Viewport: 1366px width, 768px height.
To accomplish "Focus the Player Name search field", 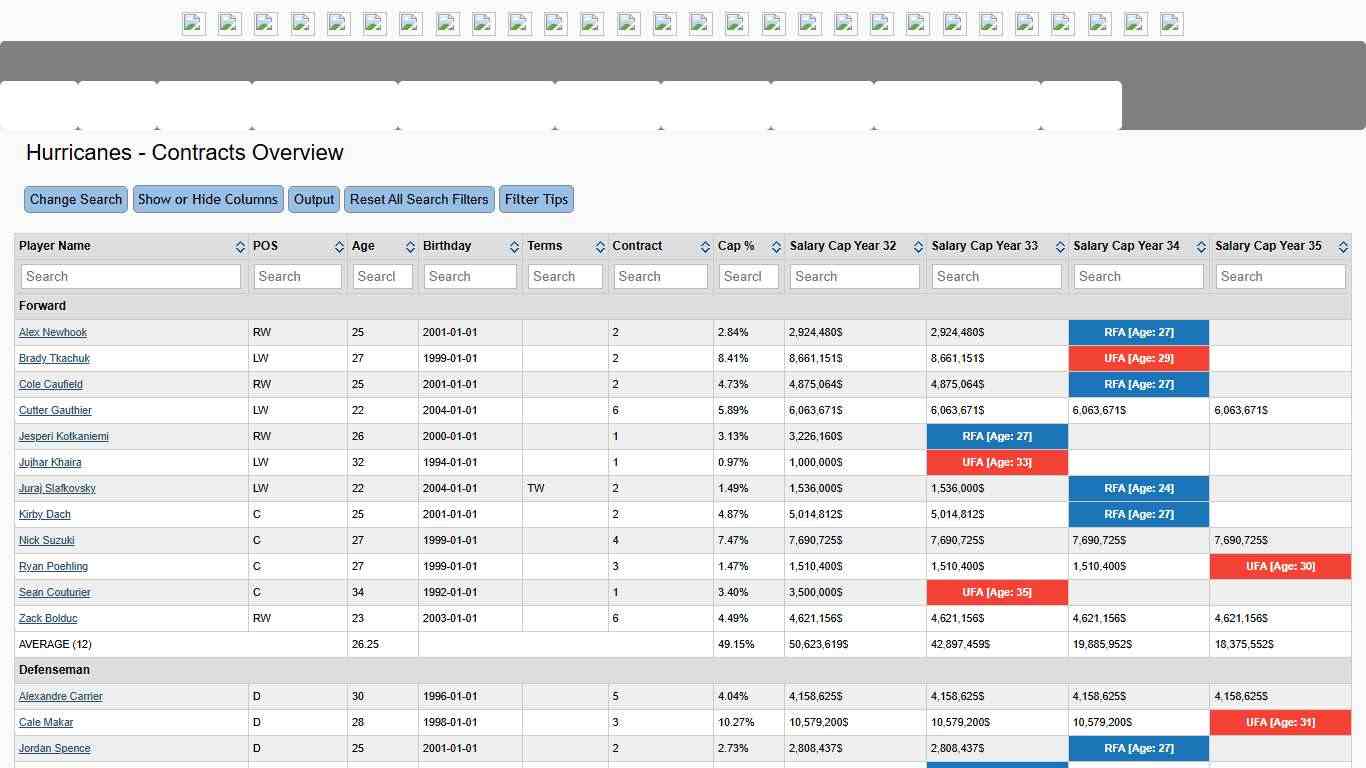I will point(131,277).
